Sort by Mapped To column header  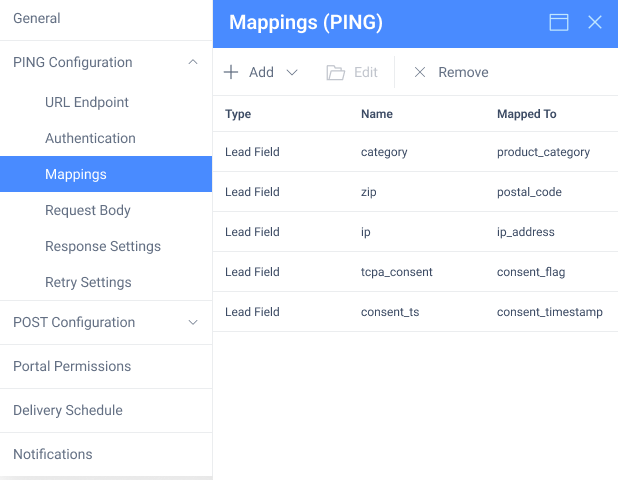[527, 114]
